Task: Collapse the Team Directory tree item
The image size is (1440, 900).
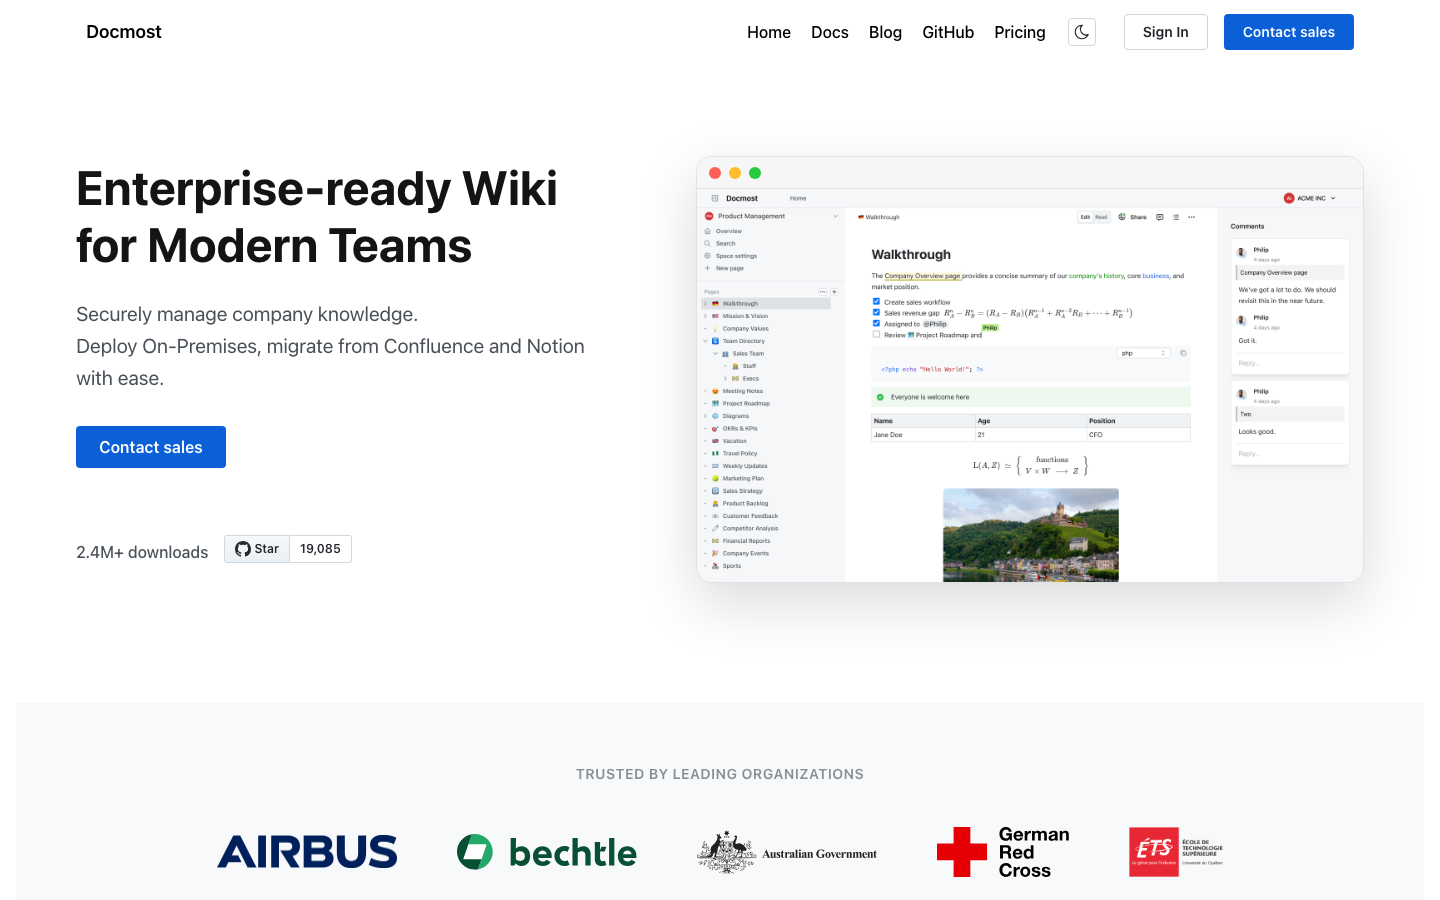Action: pyautogui.click(x=705, y=341)
